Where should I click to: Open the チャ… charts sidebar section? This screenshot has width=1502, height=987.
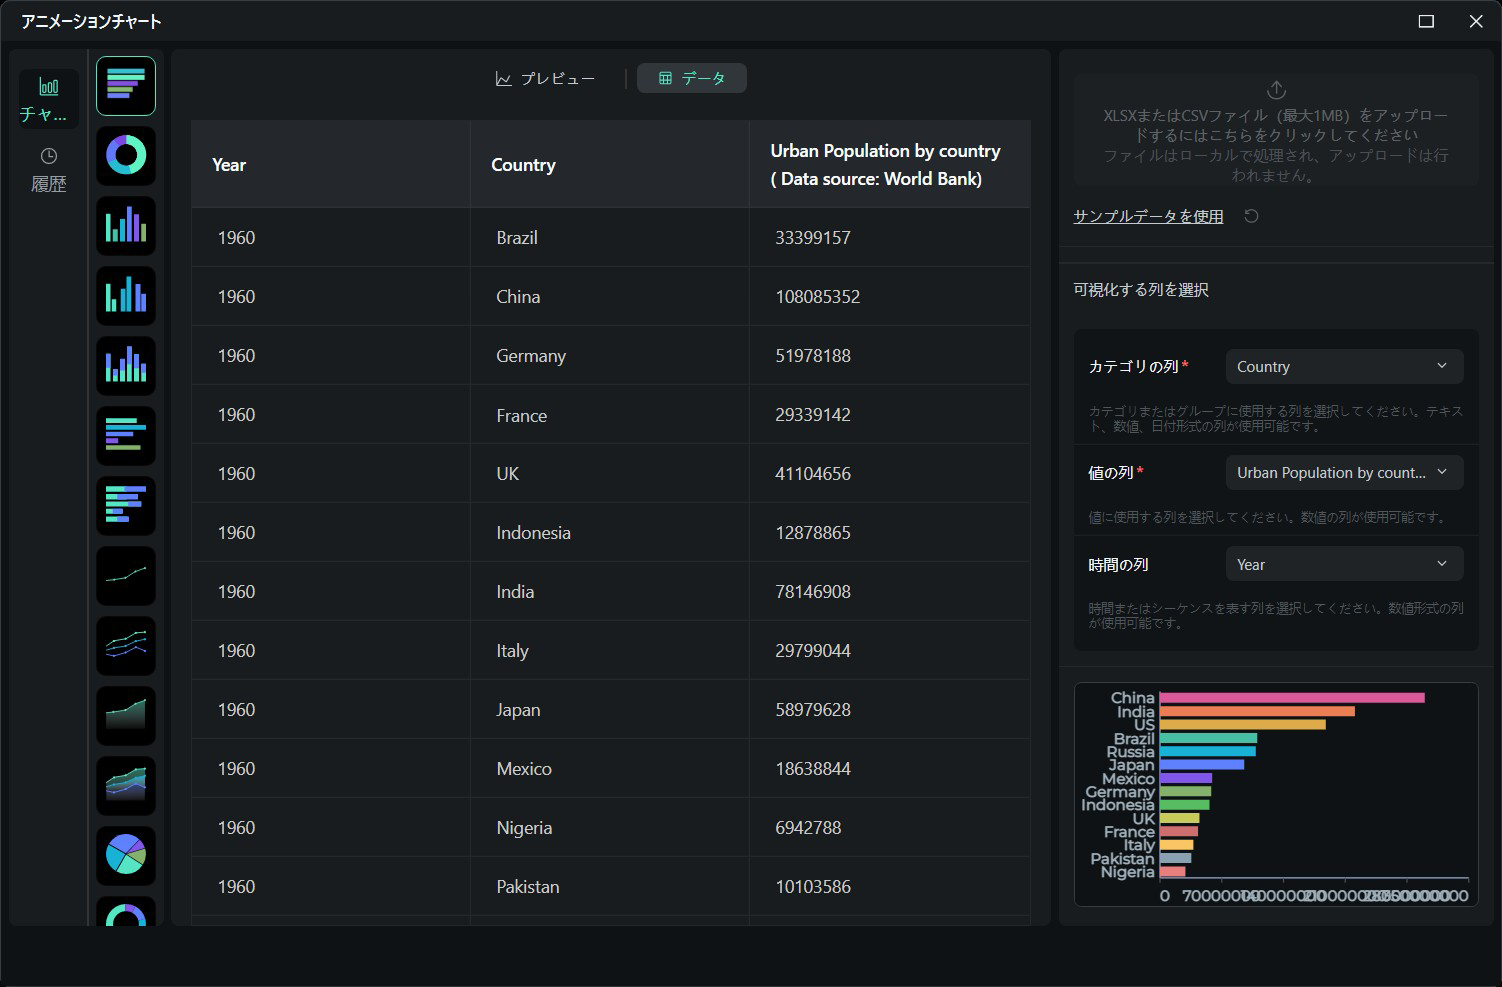coord(48,99)
